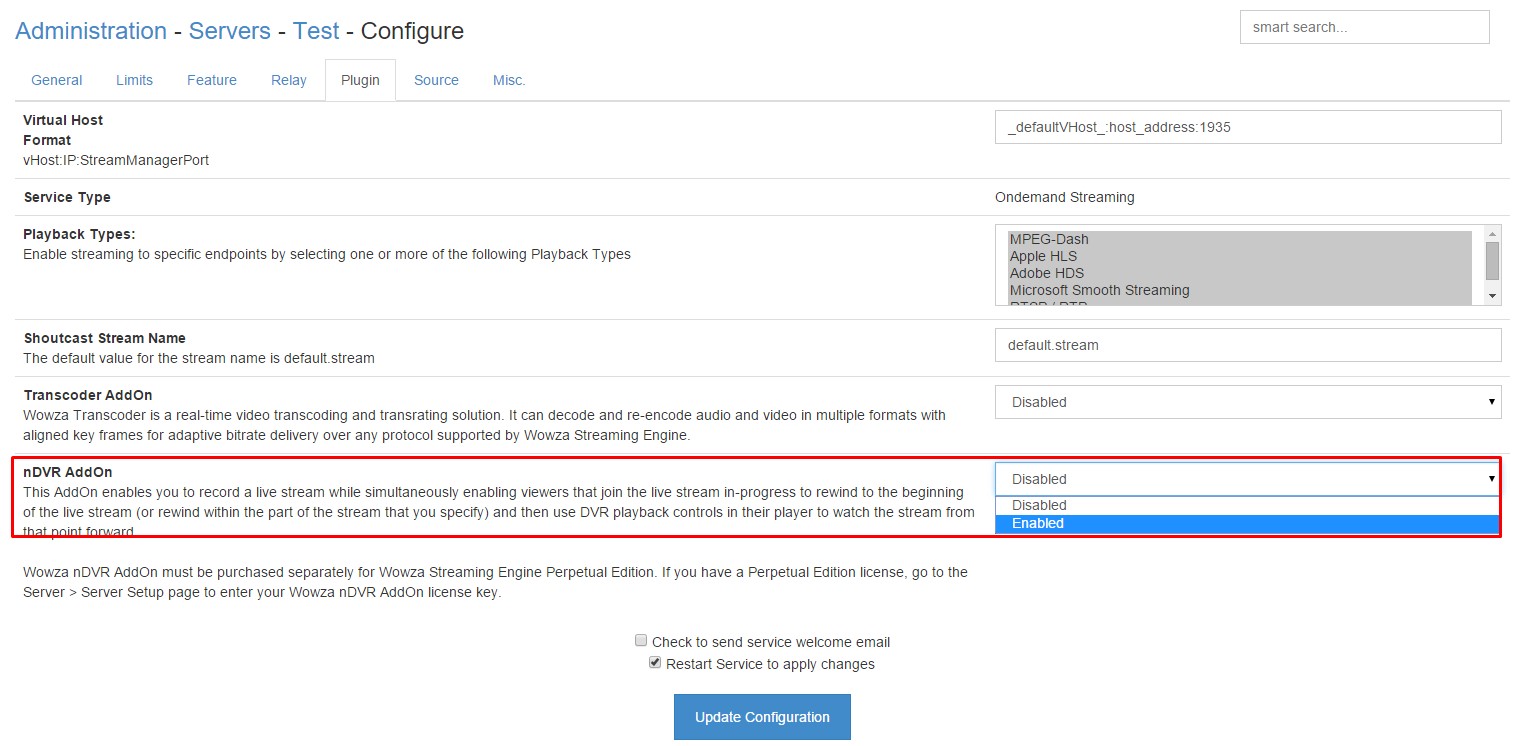Select Microsoft Smooth Streaming playback type

pyautogui.click(x=1239, y=290)
